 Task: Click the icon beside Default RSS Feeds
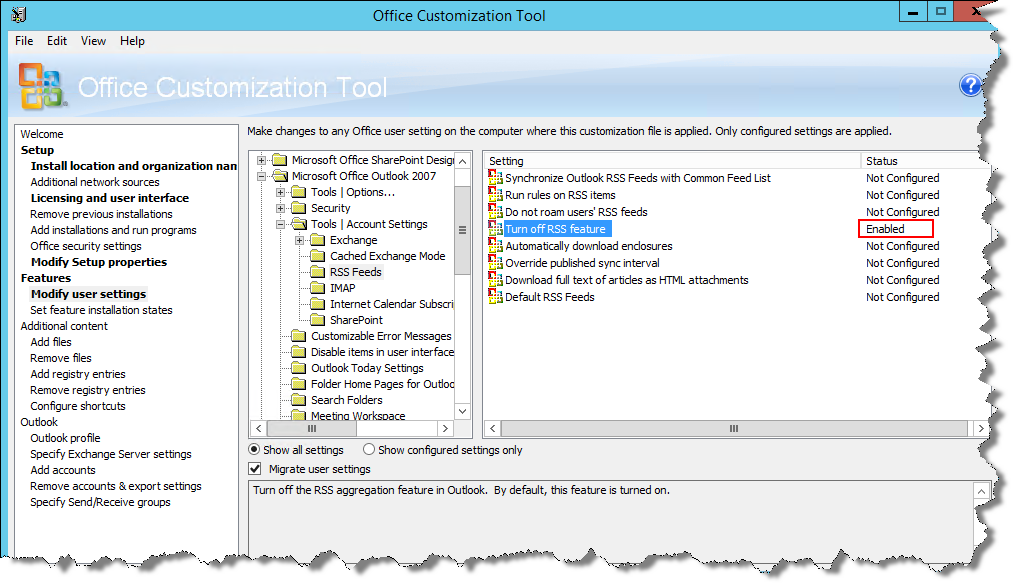[496, 296]
